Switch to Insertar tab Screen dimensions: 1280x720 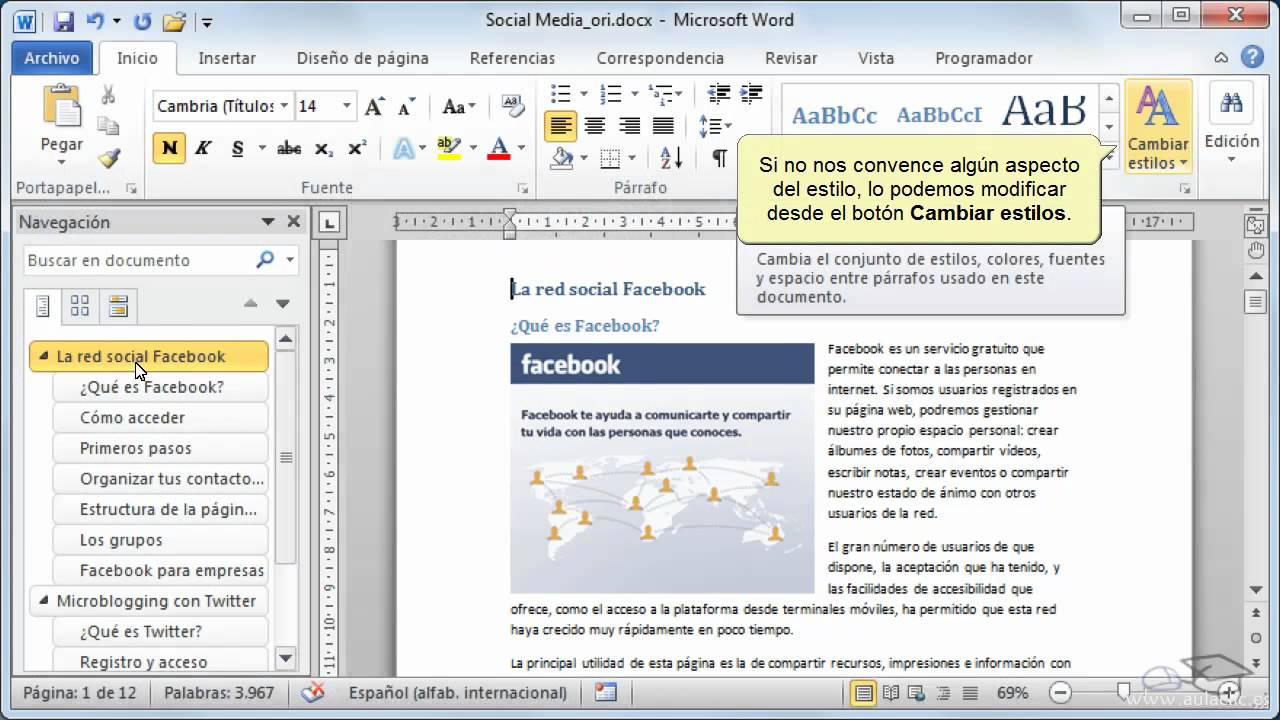click(x=227, y=58)
